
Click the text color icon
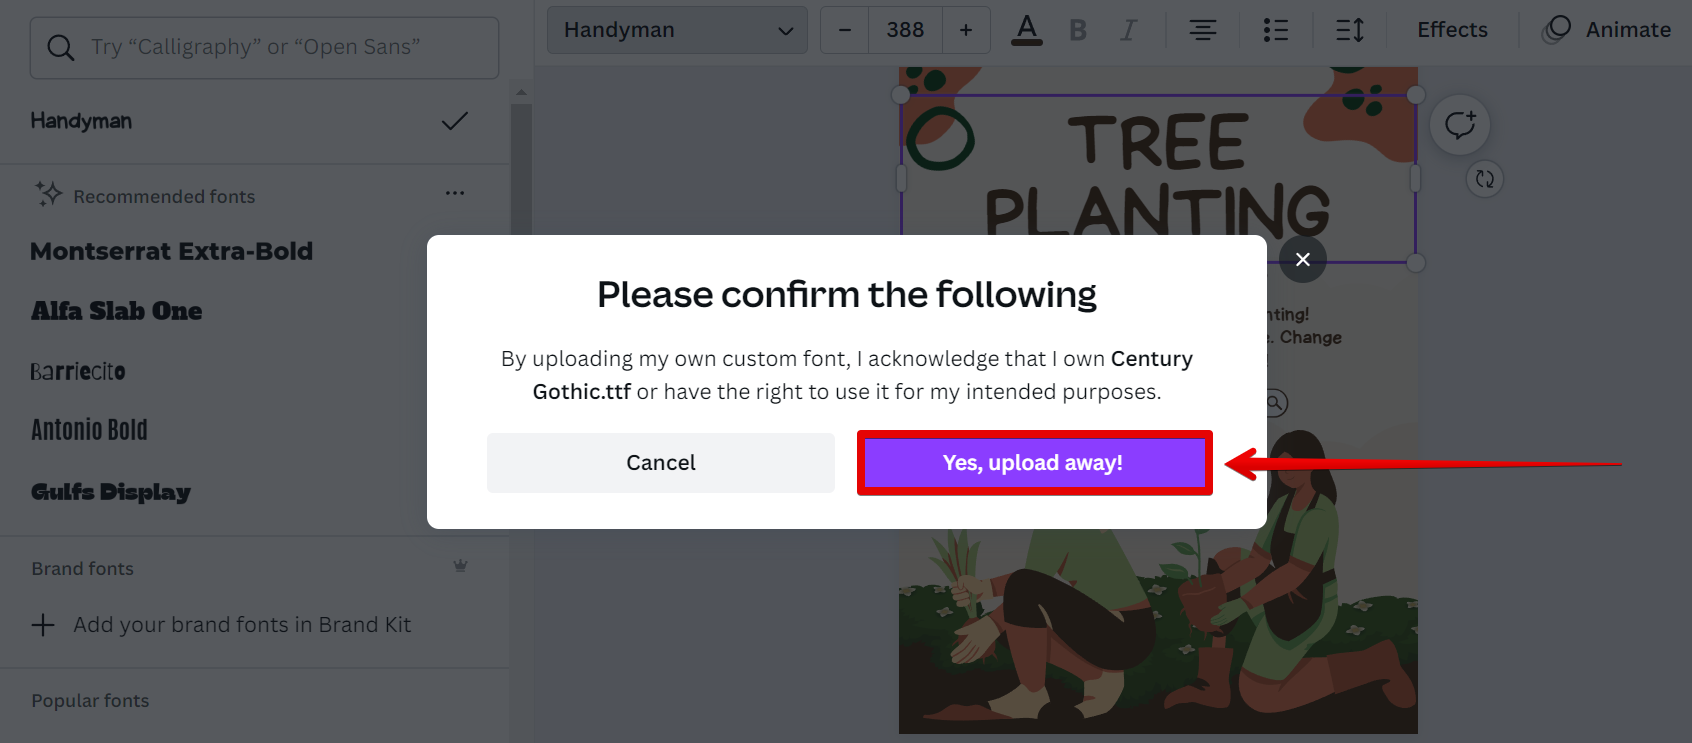(1027, 30)
